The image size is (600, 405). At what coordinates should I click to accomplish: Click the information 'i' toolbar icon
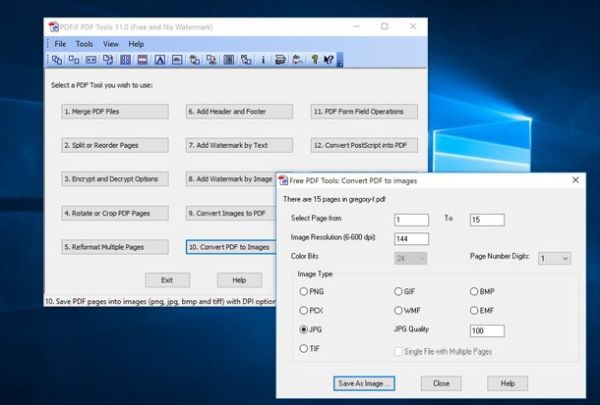[x=263, y=61]
